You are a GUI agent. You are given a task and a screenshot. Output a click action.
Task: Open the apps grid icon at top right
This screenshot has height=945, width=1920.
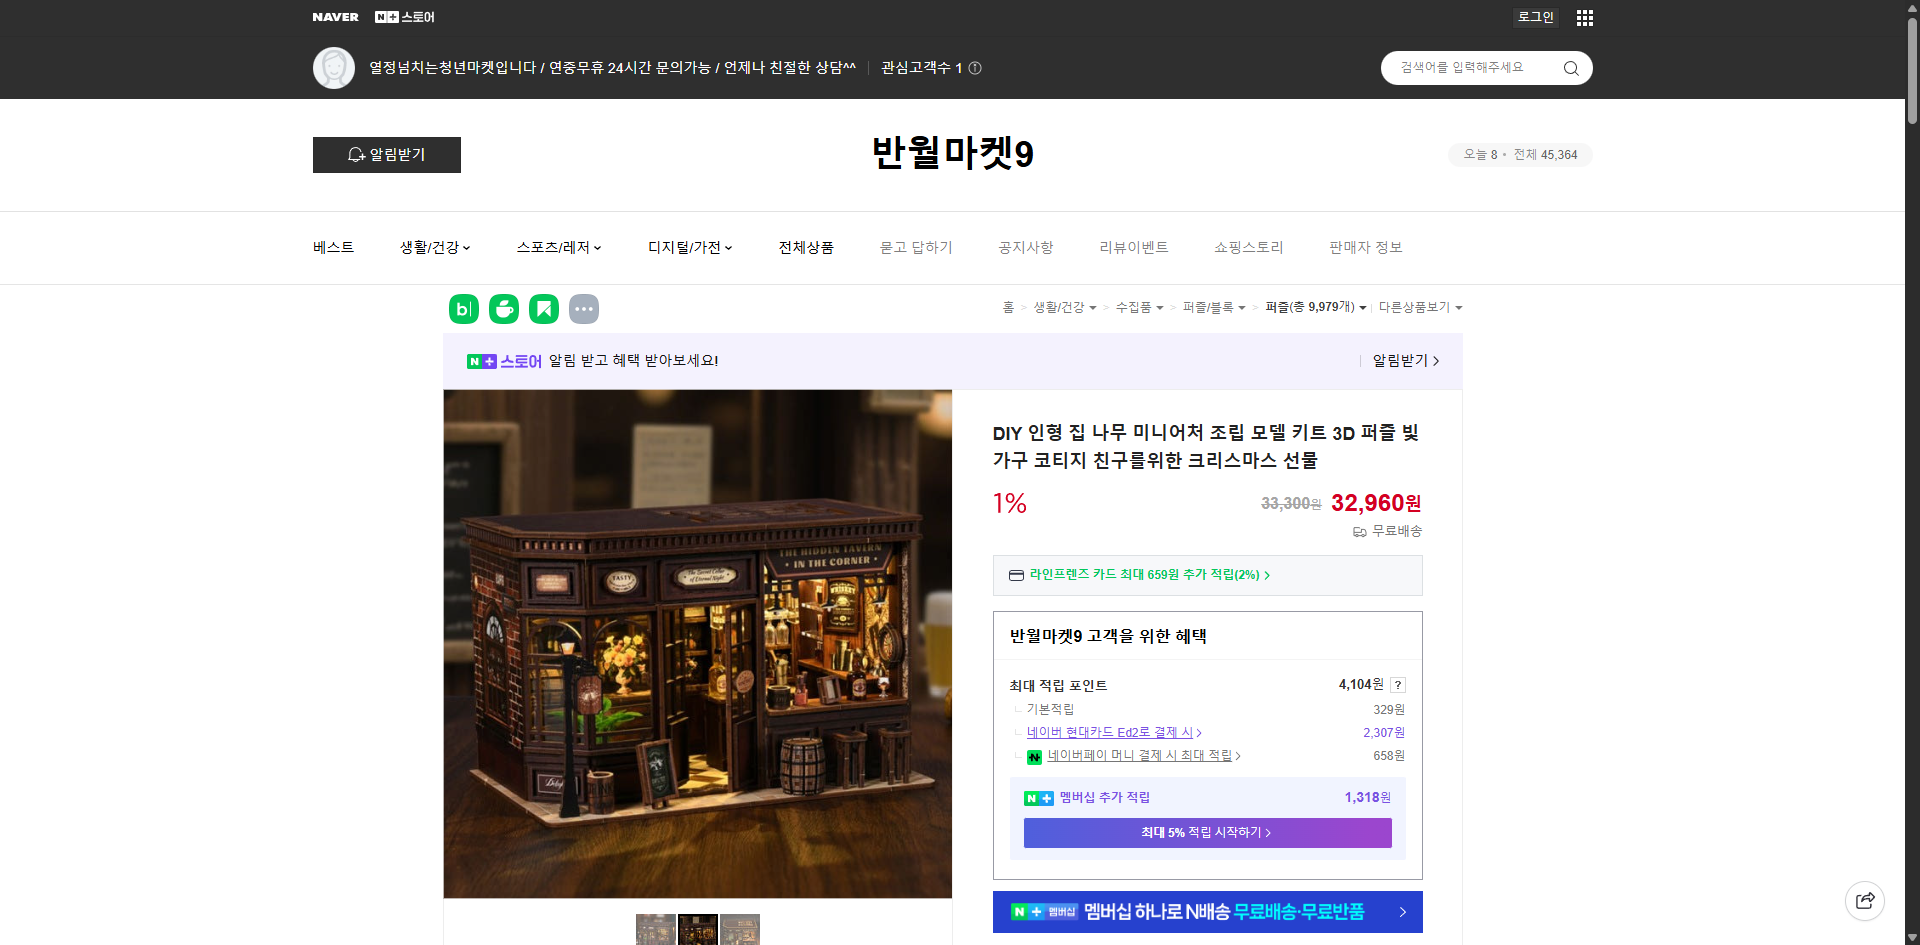(x=1584, y=17)
